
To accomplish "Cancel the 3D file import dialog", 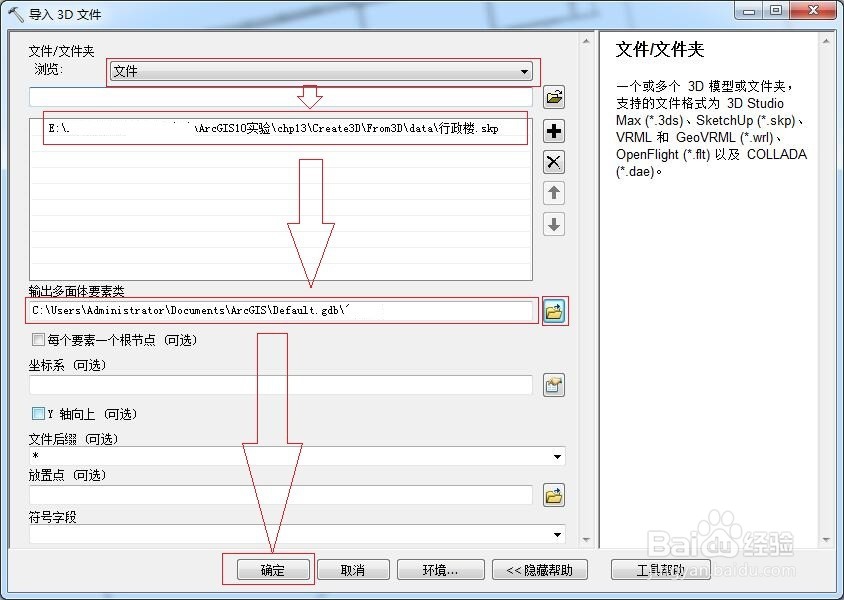I will [x=353, y=568].
